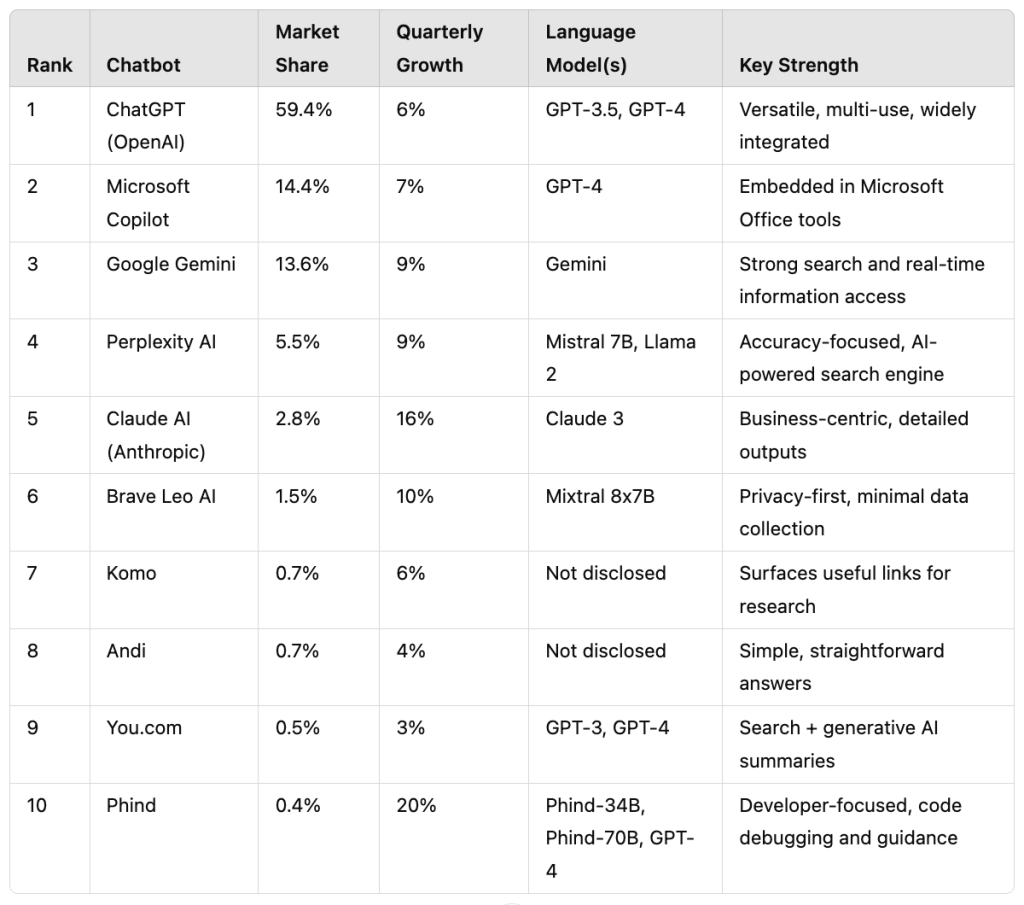Click the Chatbot column header
Screen dimensions: 1024x905
point(143,65)
